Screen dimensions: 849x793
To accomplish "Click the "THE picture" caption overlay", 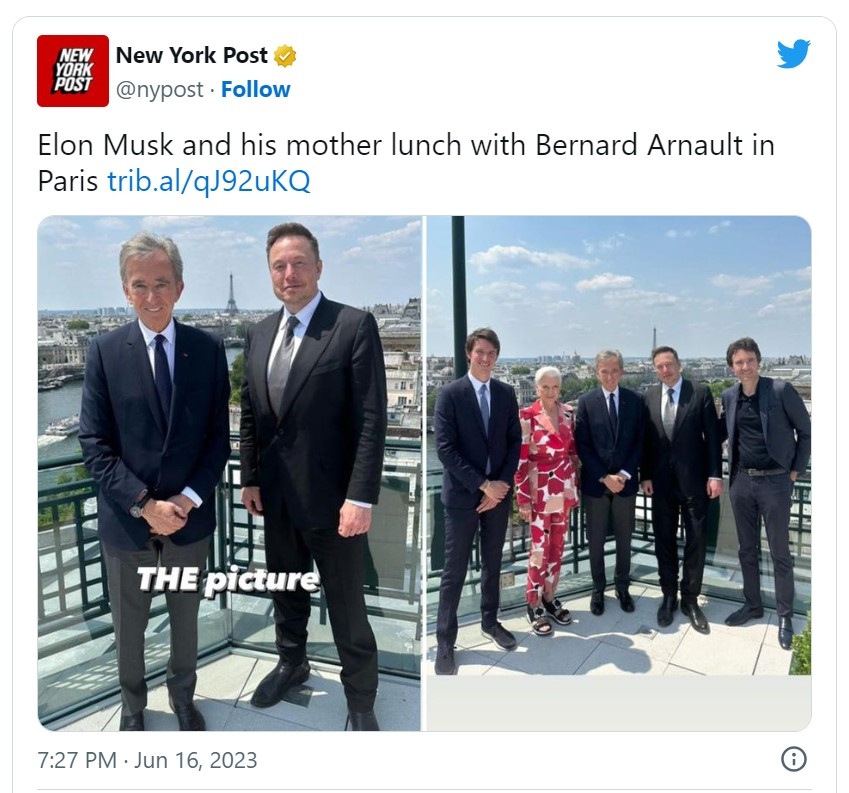I will [x=228, y=580].
